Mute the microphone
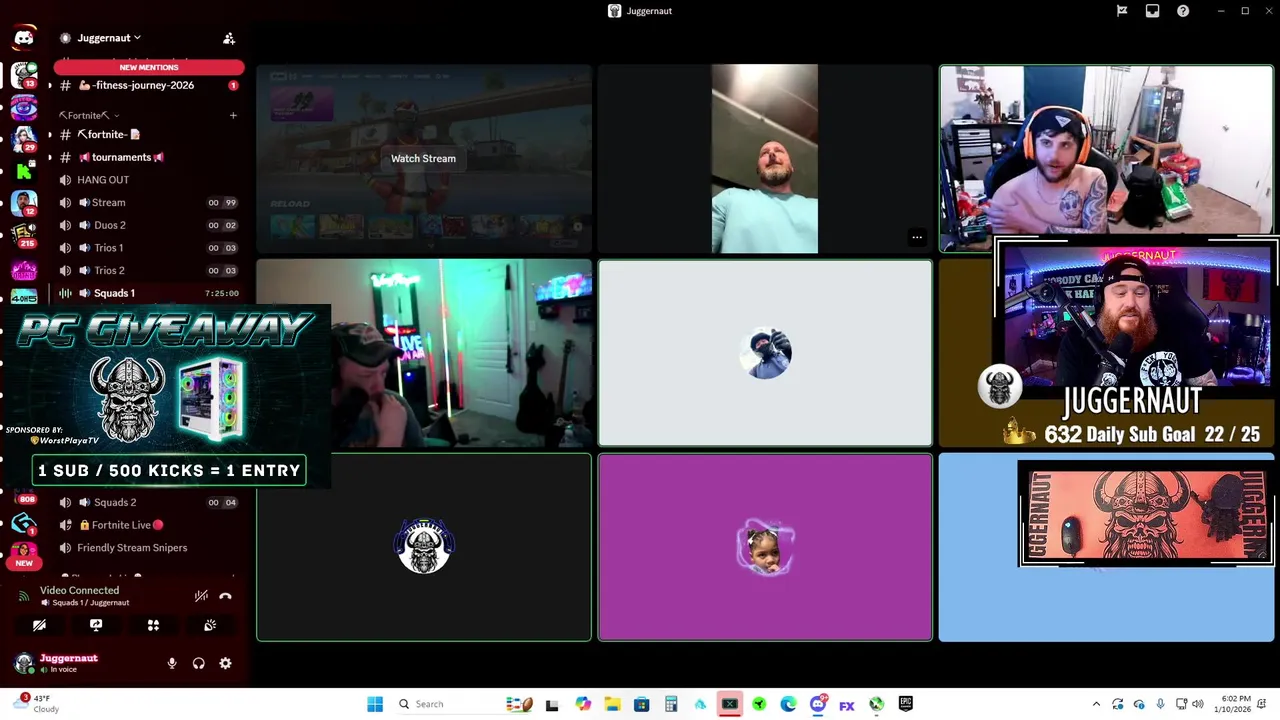Screen dimensions: 1280x720 click(x=172, y=663)
